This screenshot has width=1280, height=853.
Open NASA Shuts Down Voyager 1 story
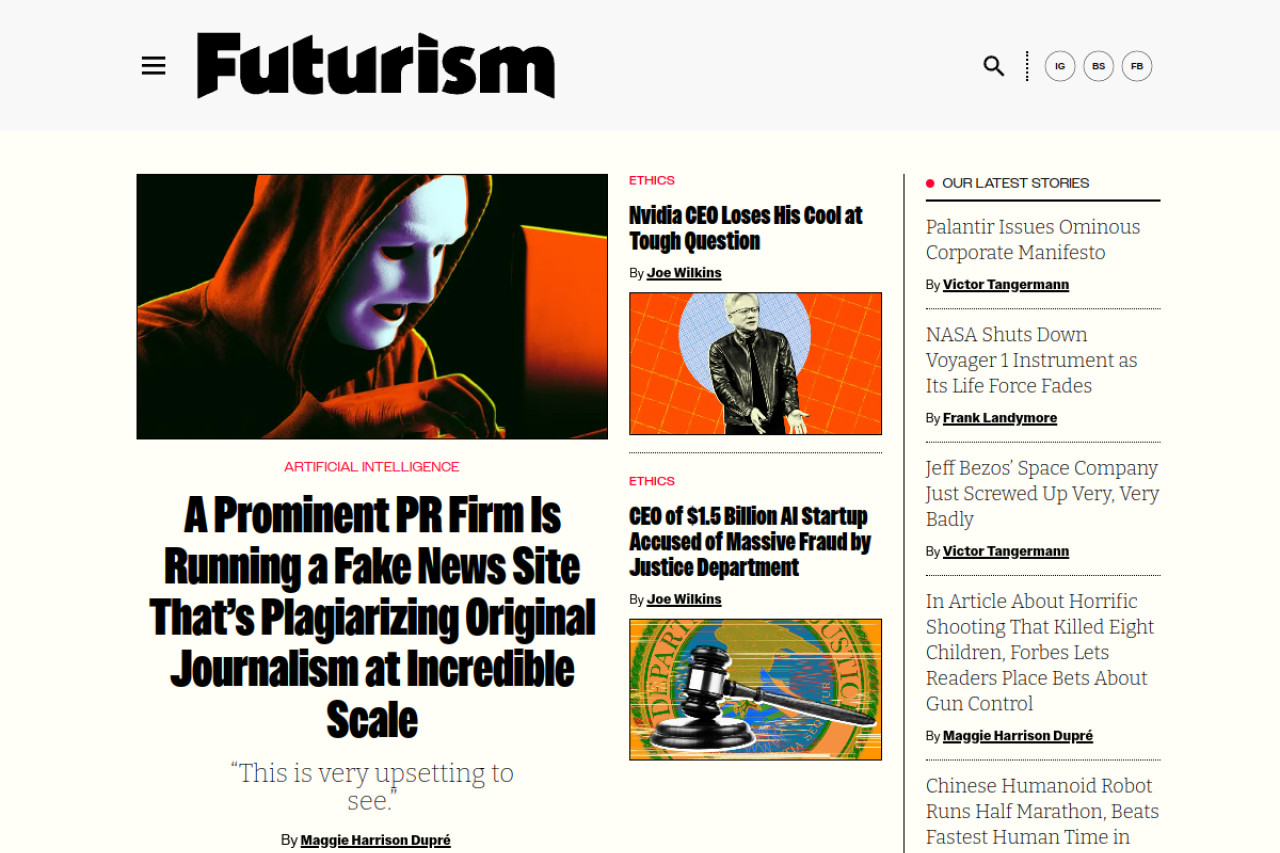pyautogui.click(x=1032, y=360)
